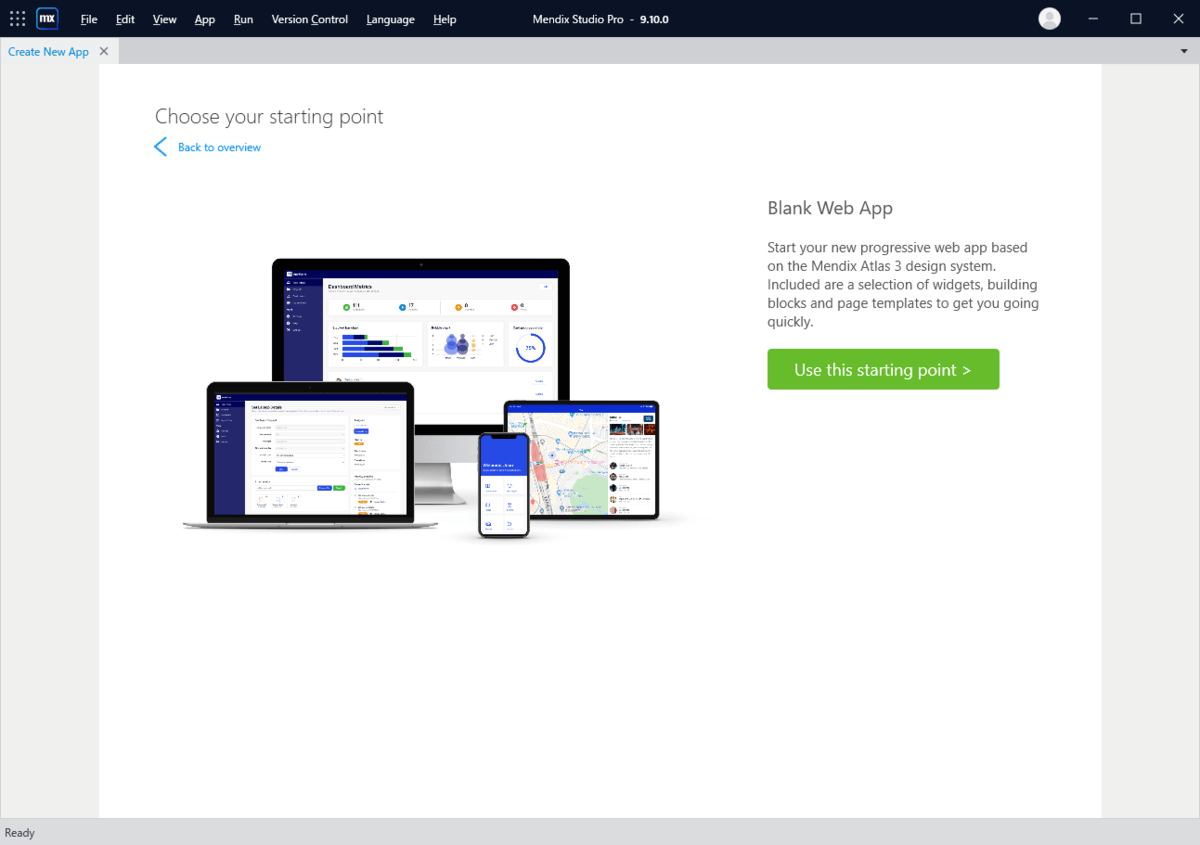Select the Create New App tab
The width and height of the screenshot is (1200, 845).
pyautogui.click(x=48, y=52)
